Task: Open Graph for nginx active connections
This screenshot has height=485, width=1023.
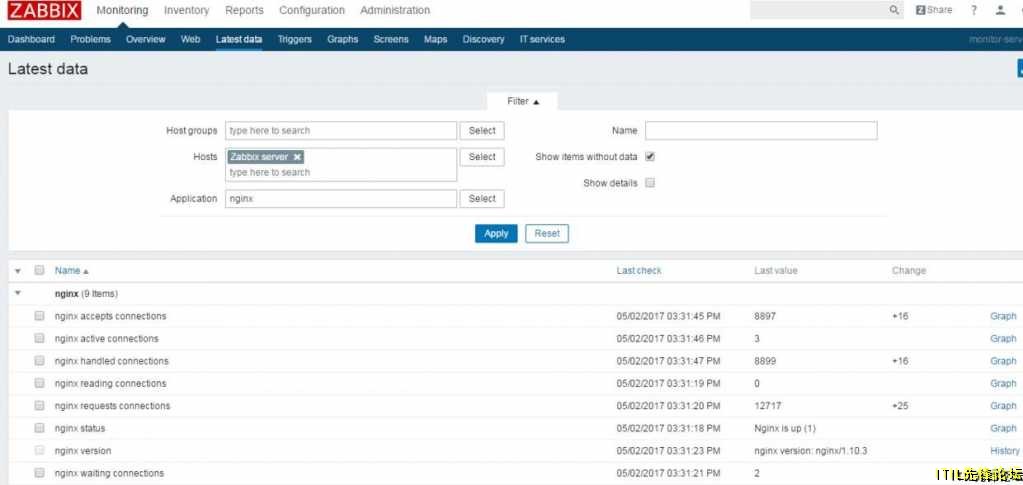Action: [x=1003, y=338]
